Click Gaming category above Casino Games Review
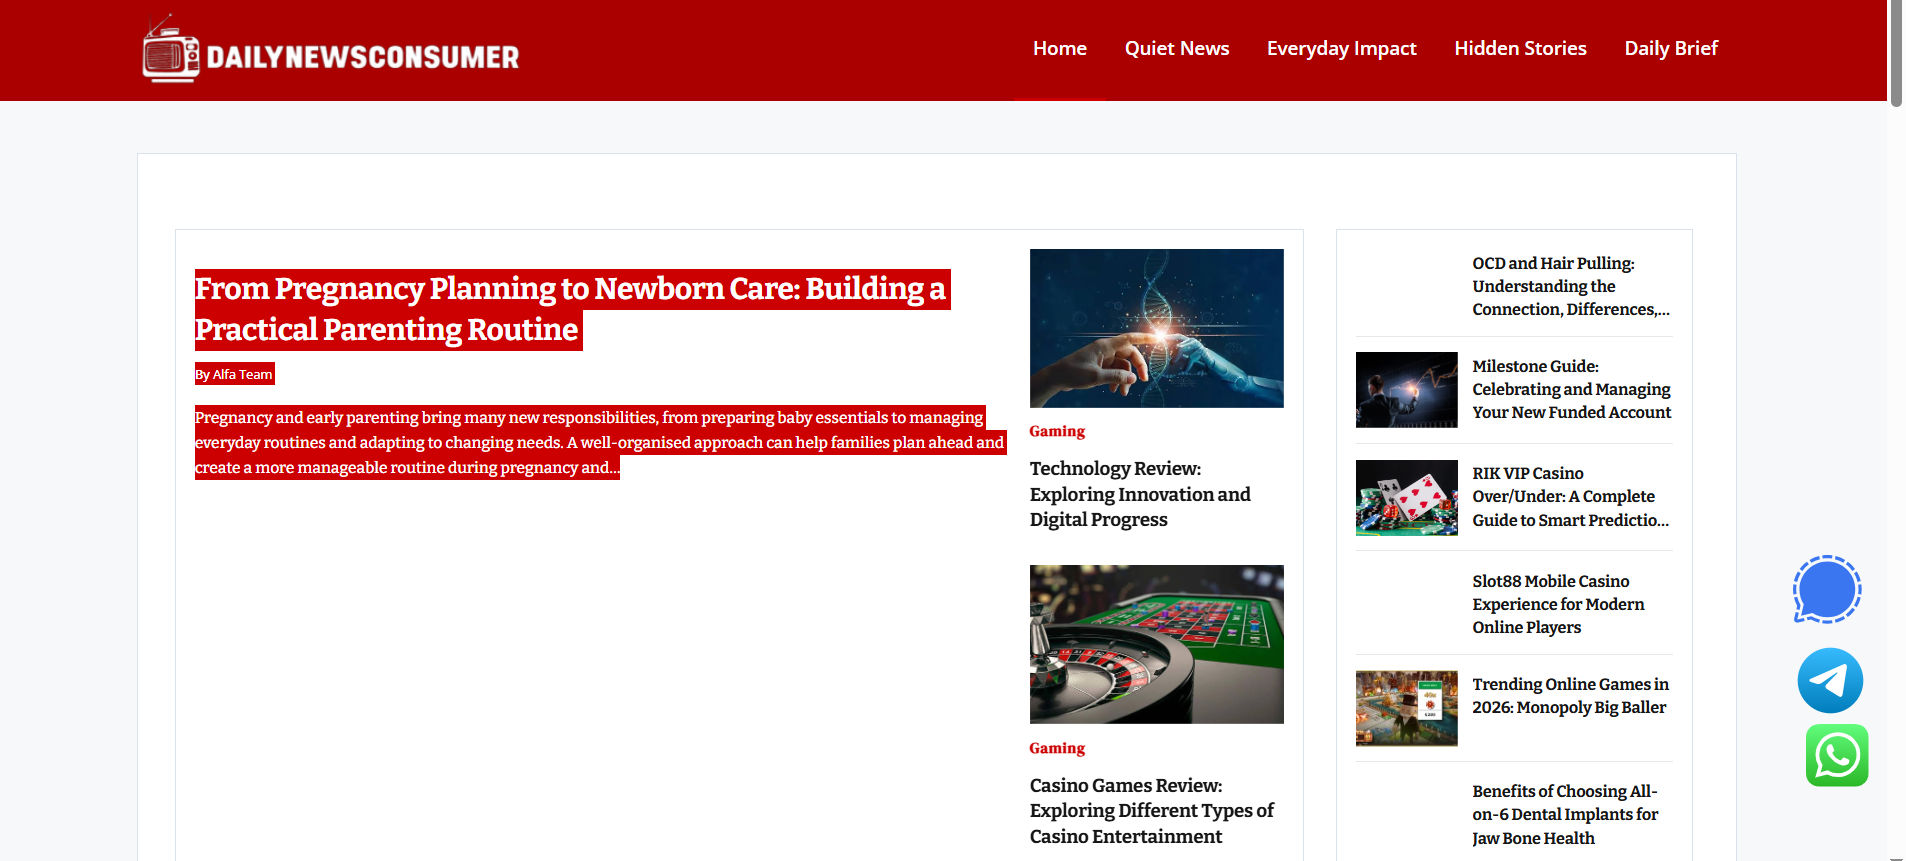Screen dimensions: 1906x861 (x=1057, y=748)
